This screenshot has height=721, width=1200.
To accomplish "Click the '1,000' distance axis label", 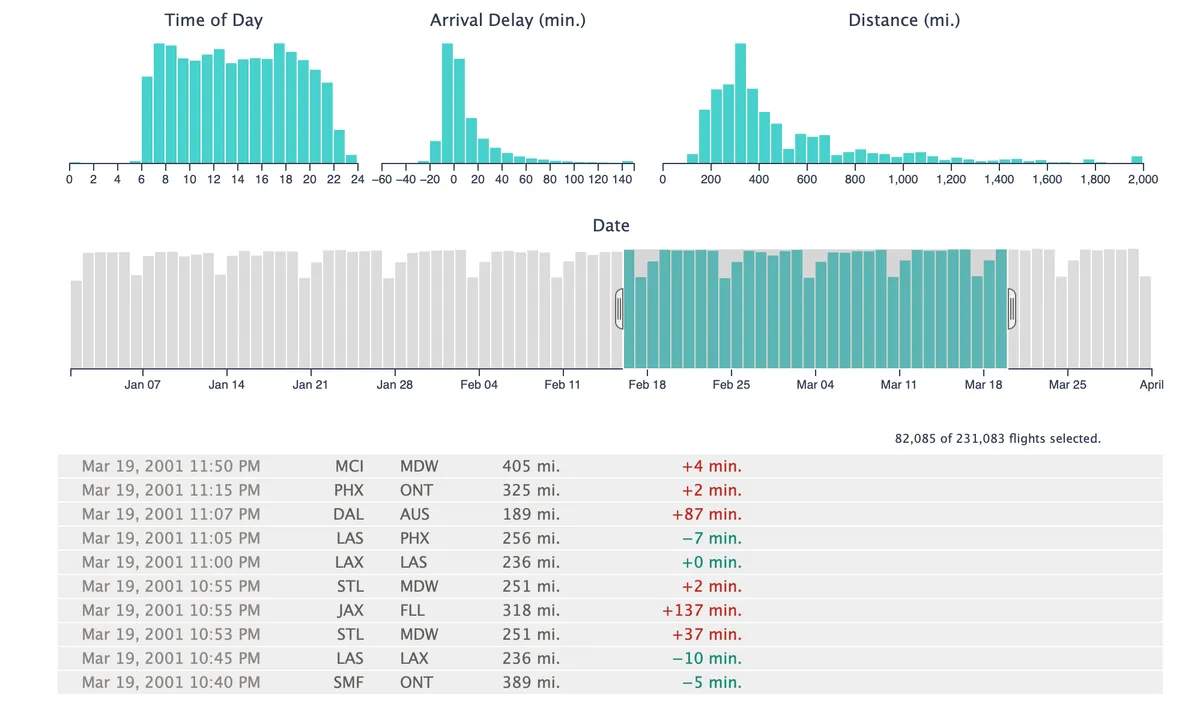I will coord(903,179).
